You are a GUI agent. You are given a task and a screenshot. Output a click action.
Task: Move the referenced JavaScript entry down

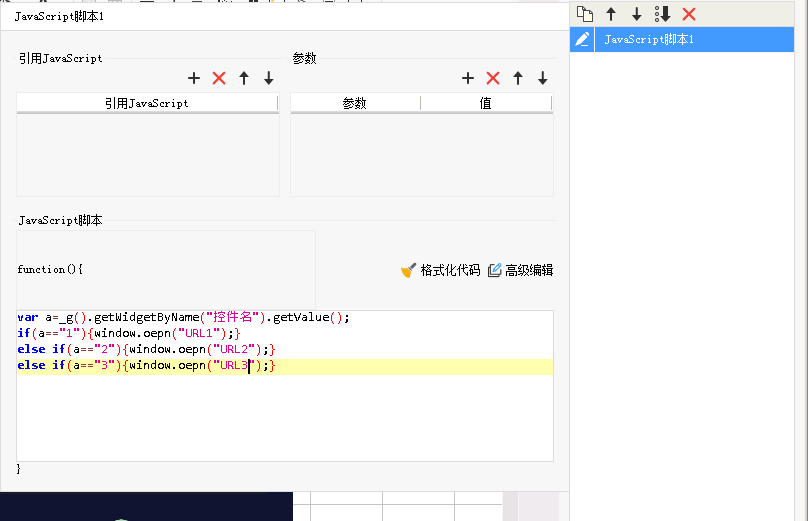268,78
